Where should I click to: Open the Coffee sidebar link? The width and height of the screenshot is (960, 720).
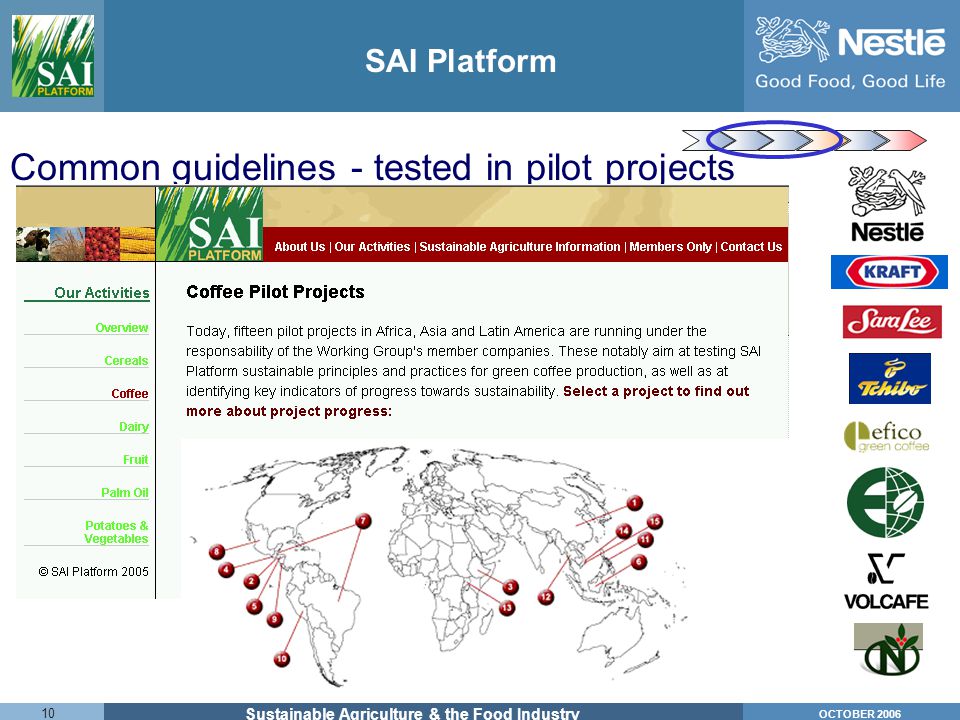point(130,394)
